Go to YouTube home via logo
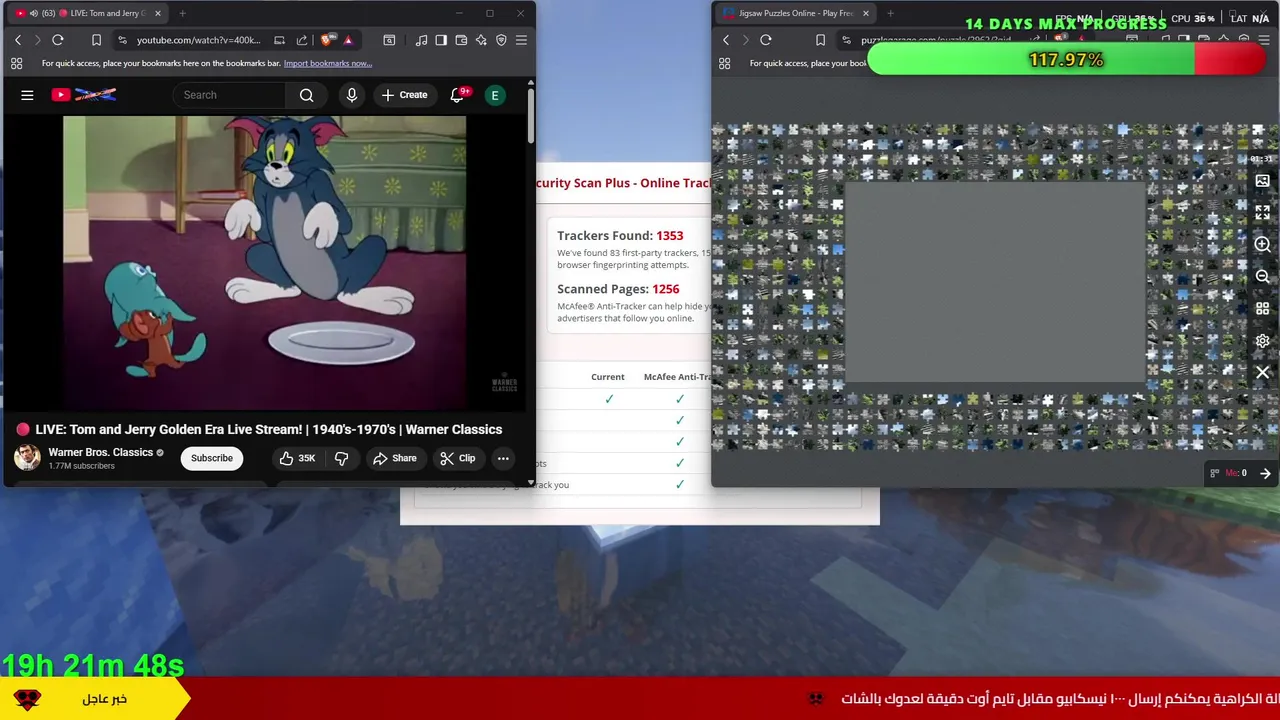Image resolution: width=1280 pixels, height=720 pixels. (84, 95)
